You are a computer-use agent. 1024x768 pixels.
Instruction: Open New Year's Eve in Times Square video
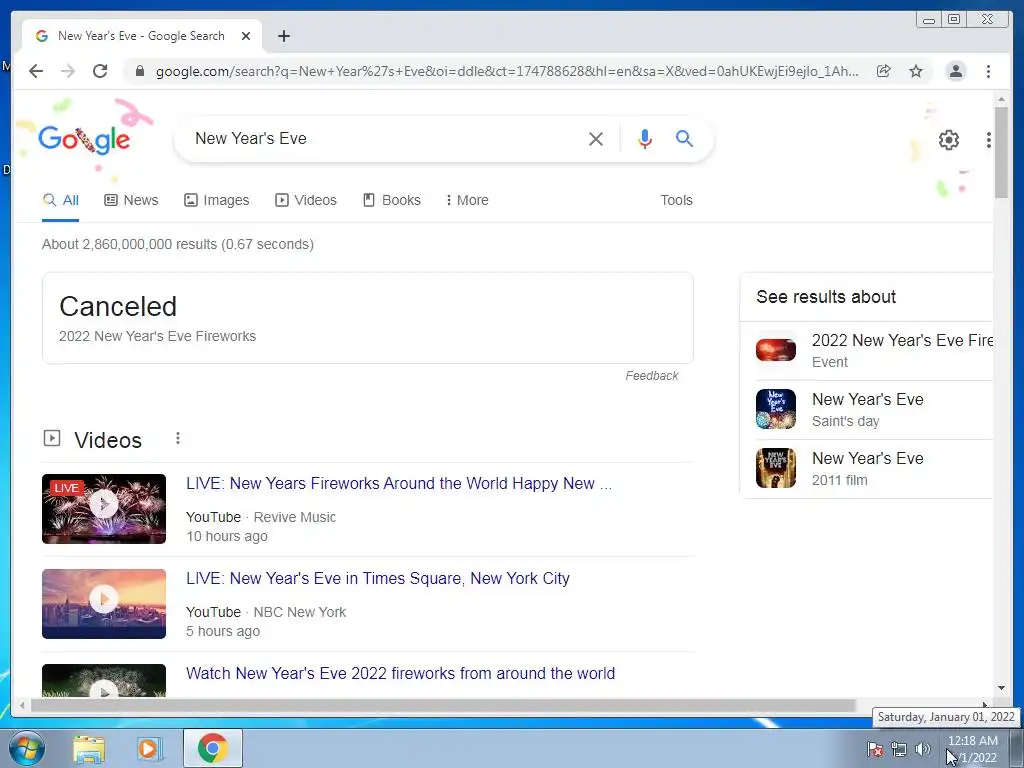click(377, 579)
